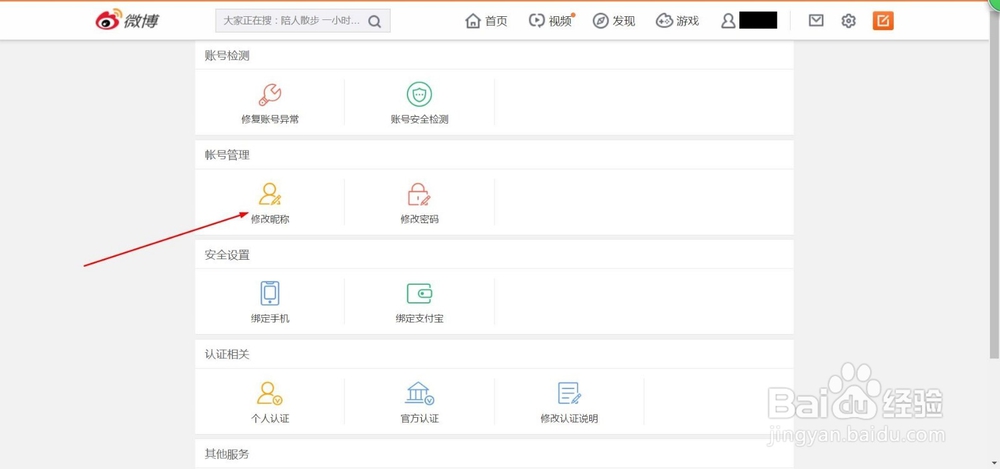1000x469 pixels.
Task: Click the 安全设置 section heading
Action: 227,255
